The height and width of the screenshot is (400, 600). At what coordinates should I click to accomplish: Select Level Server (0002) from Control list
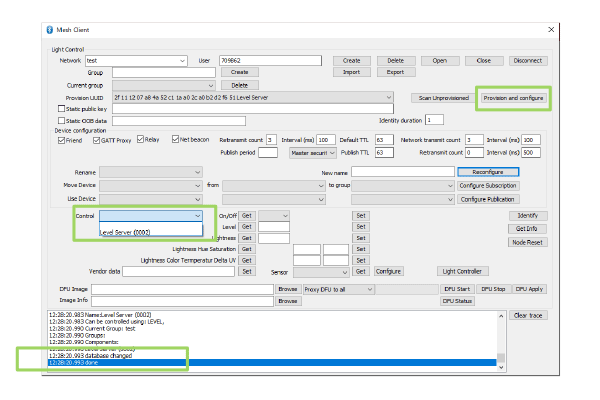150,232
